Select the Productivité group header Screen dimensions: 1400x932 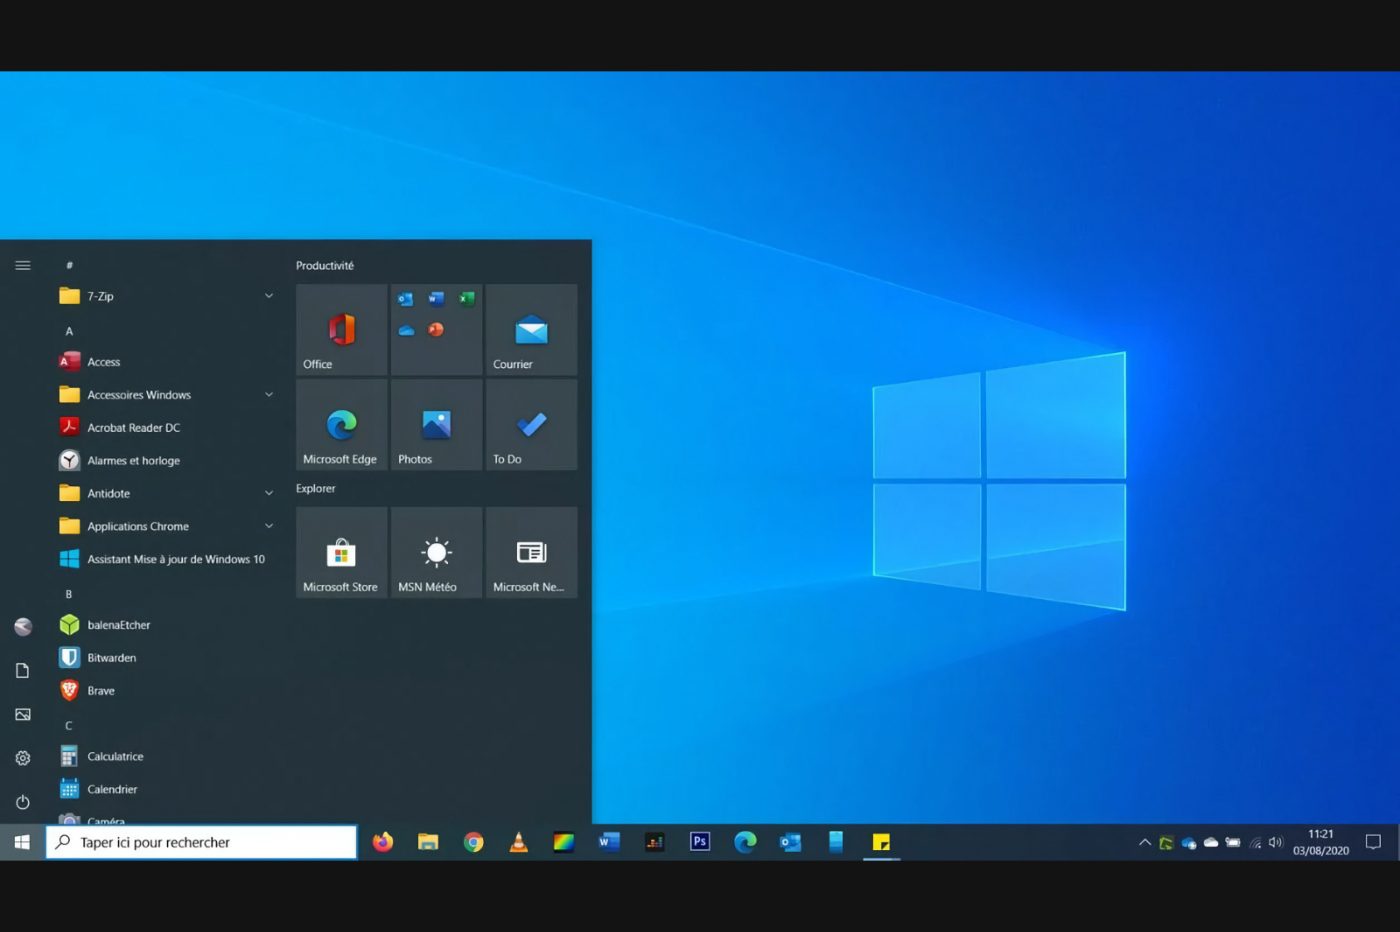[325, 265]
